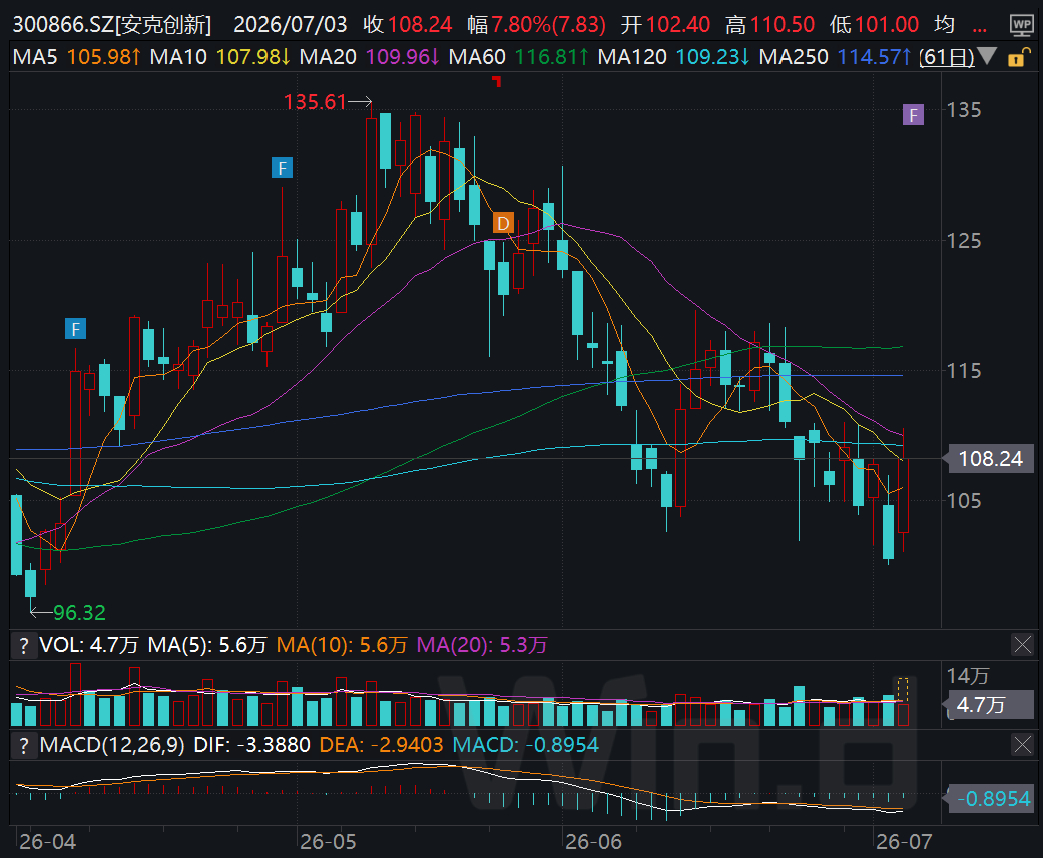Screen dimensions: 1044x859
Task: Click the 125 price axis label
Action: [964, 240]
